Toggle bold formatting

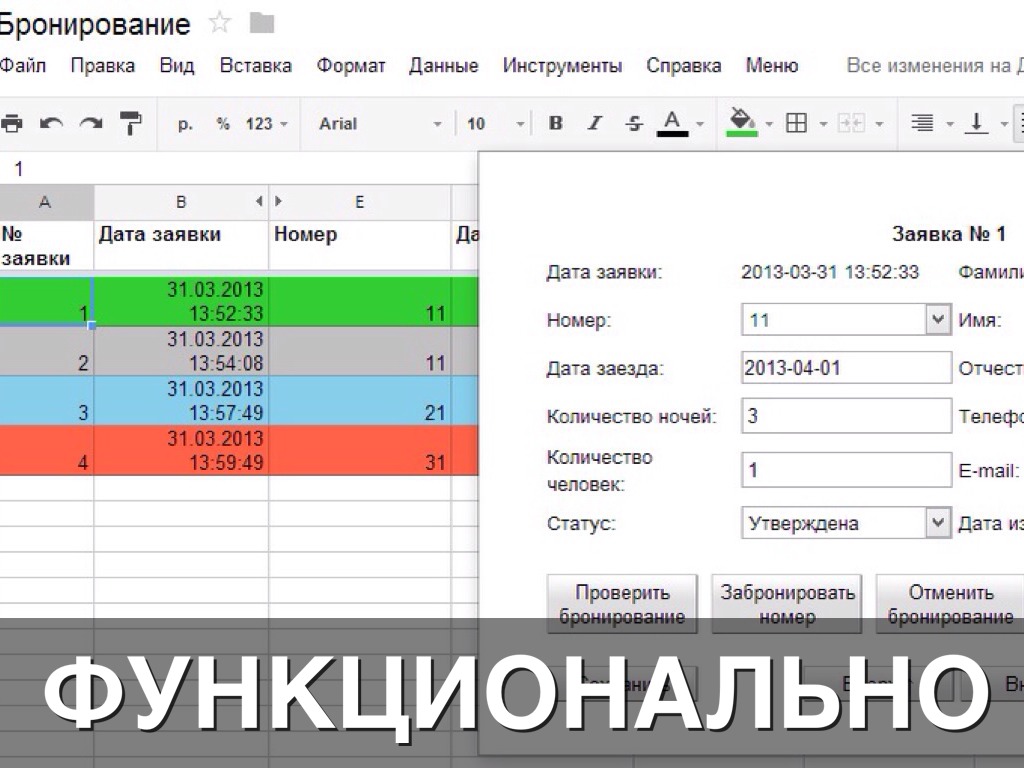[x=556, y=124]
